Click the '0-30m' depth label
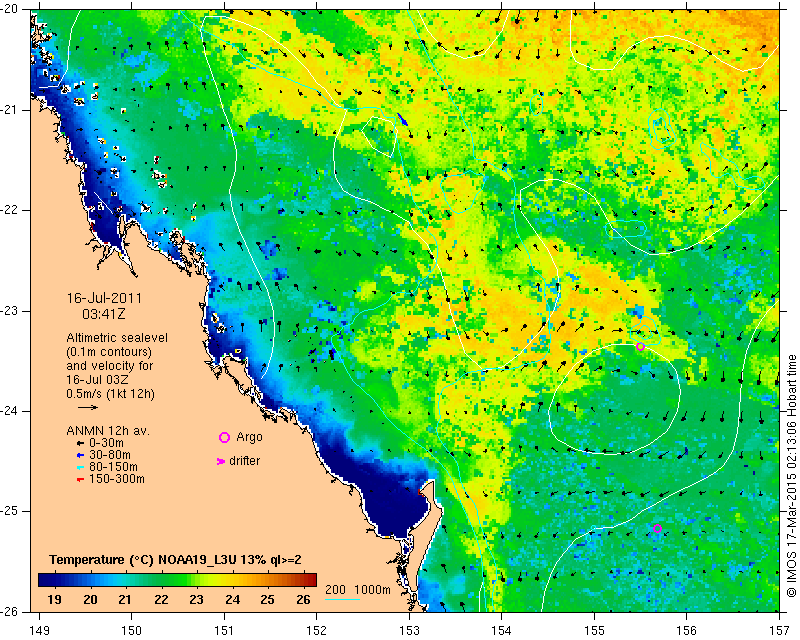 pyautogui.click(x=107, y=443)
